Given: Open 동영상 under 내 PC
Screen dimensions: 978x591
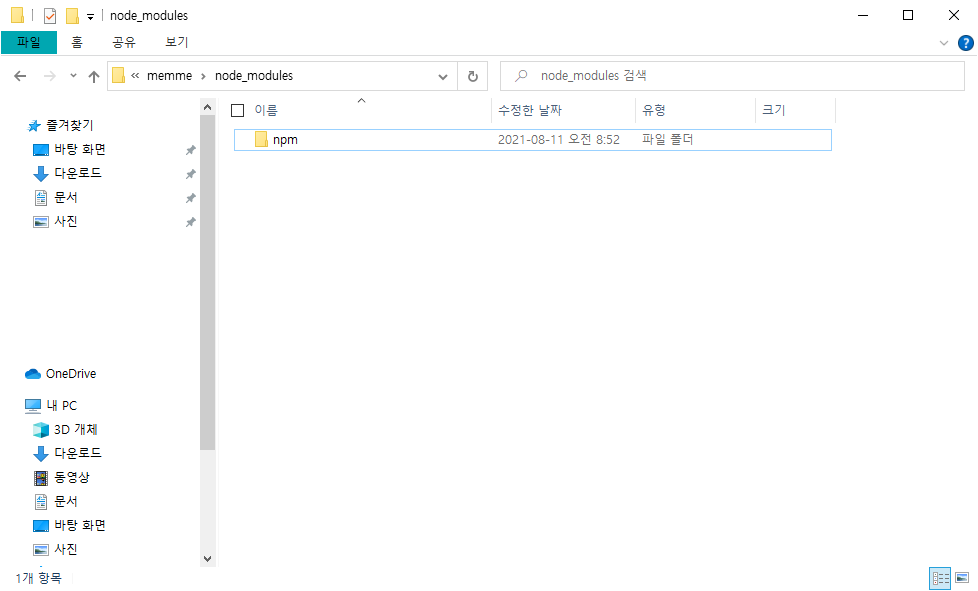Looking at the screenshot, I should (72, 478).
